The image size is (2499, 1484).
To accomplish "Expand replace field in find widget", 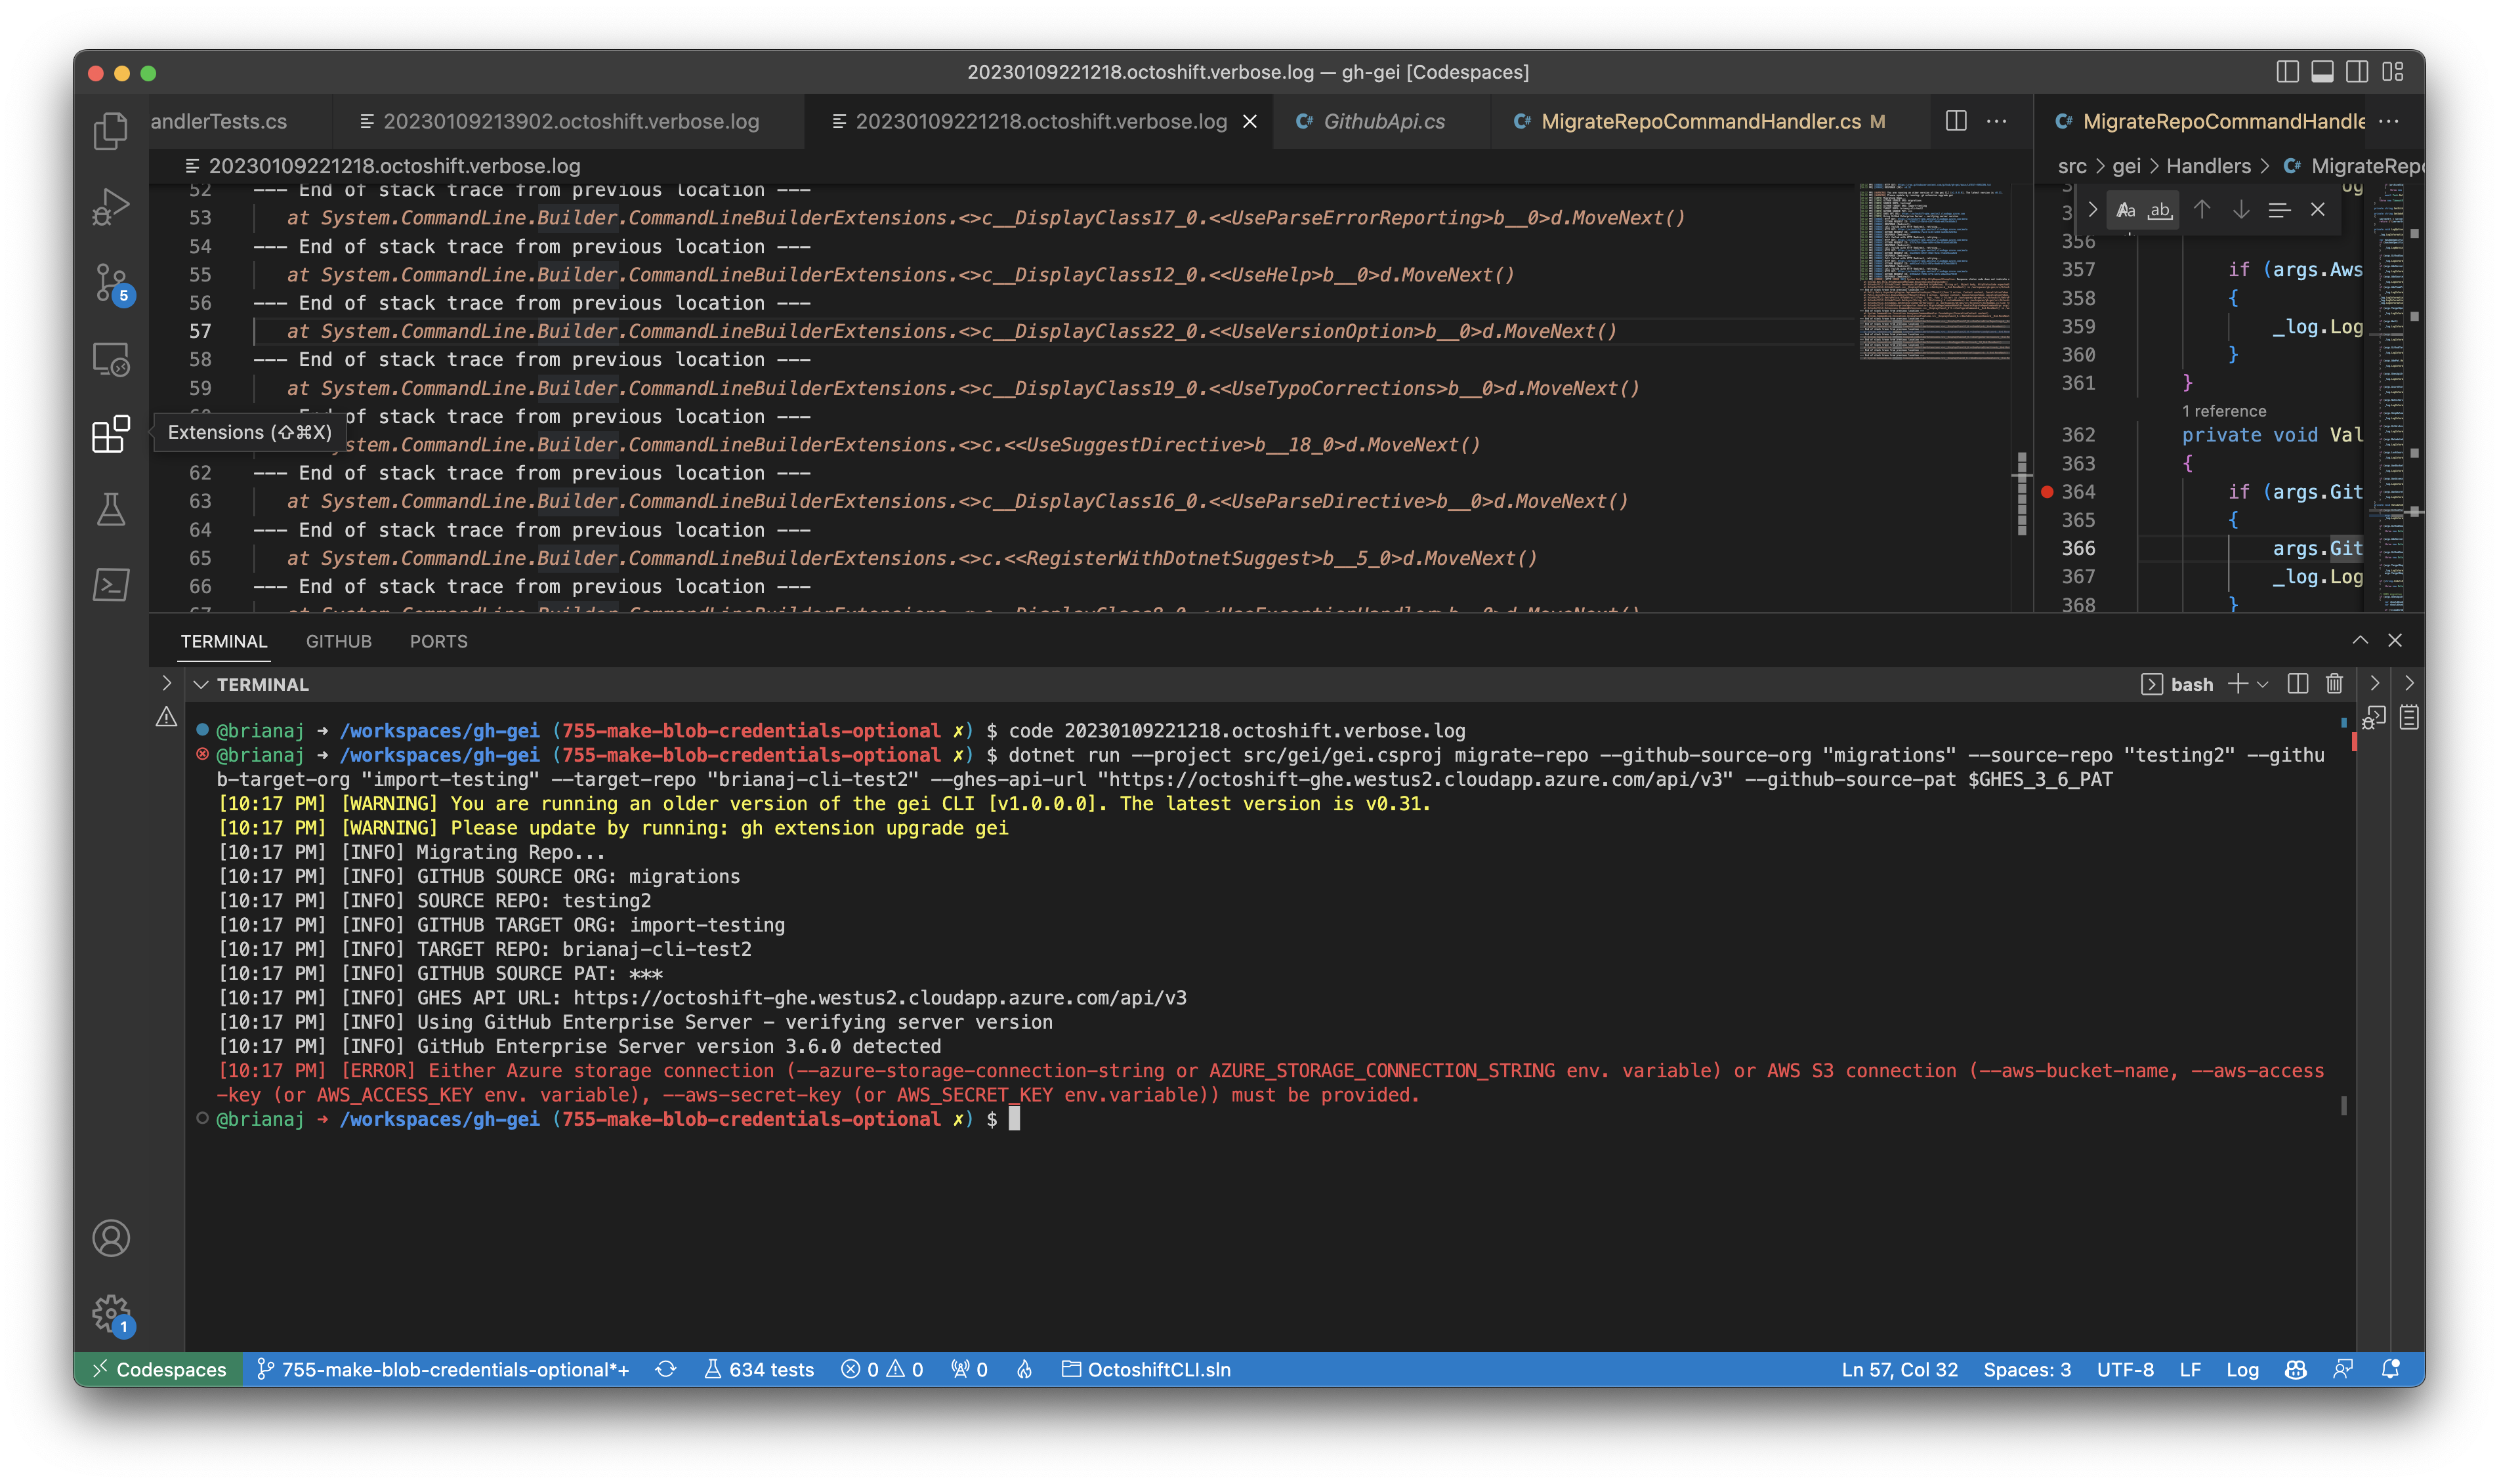I will [2092, 209].
